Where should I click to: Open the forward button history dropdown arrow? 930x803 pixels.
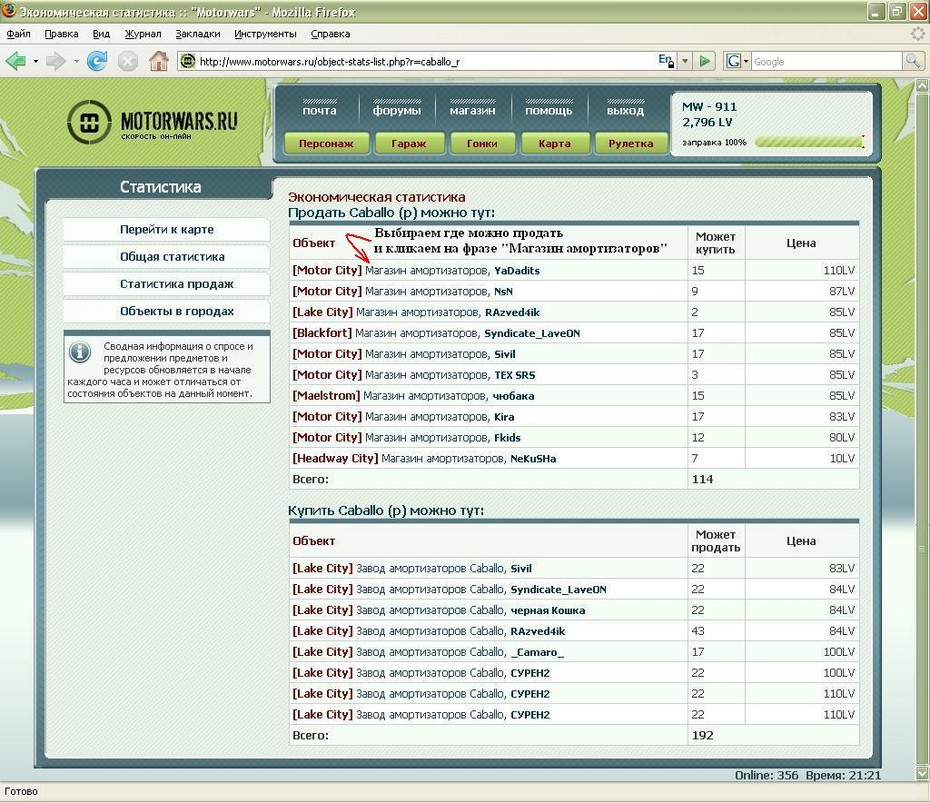click(76, 61)
